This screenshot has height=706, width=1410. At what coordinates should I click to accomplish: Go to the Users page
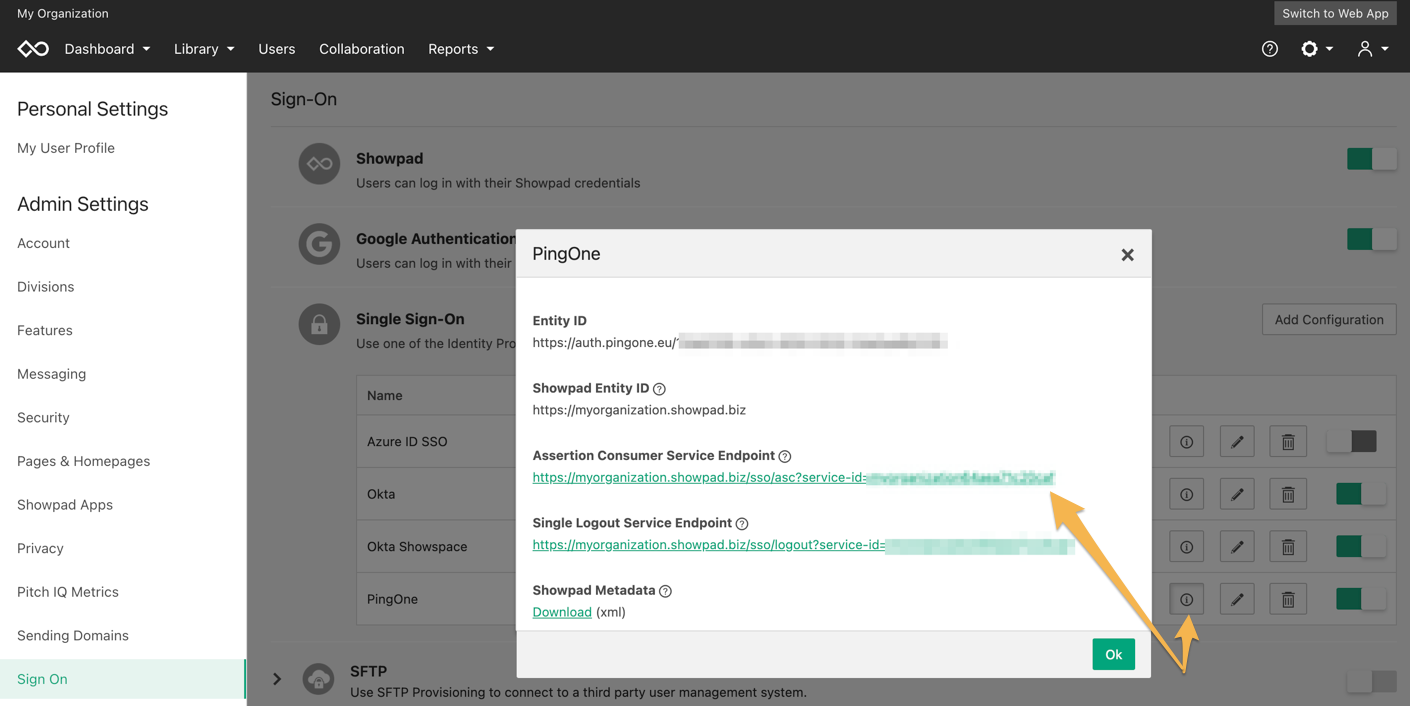(277, 49)
